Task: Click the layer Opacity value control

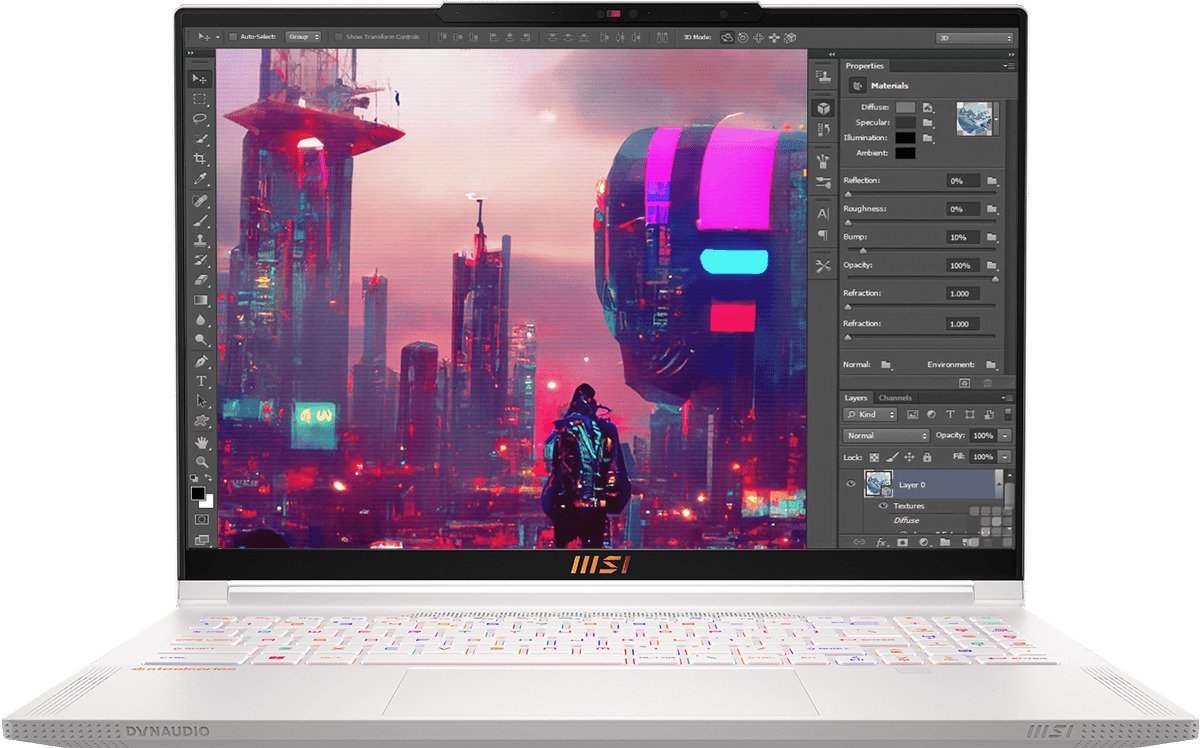Action: coord(981,435)
